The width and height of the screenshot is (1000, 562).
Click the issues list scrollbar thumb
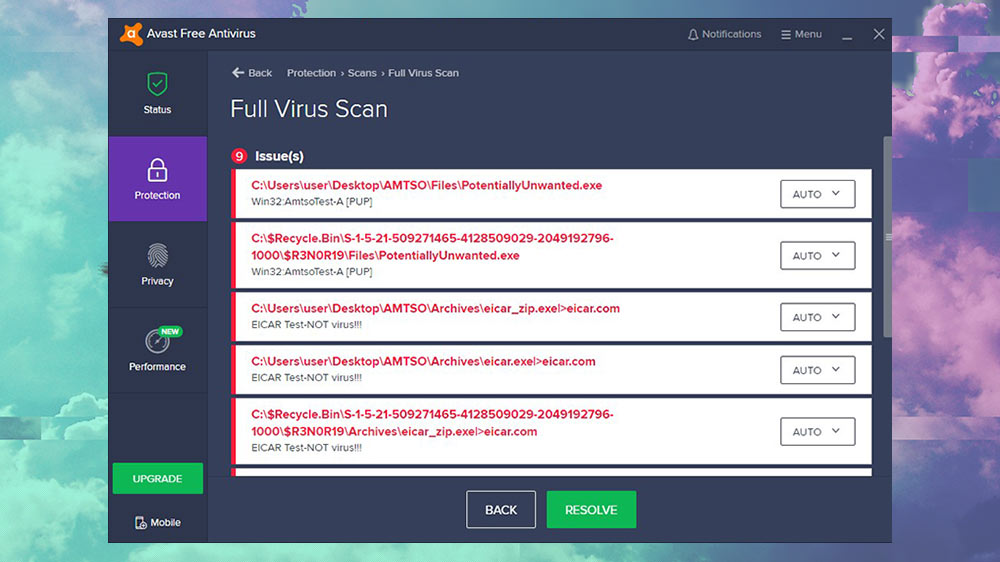(887, 237)
